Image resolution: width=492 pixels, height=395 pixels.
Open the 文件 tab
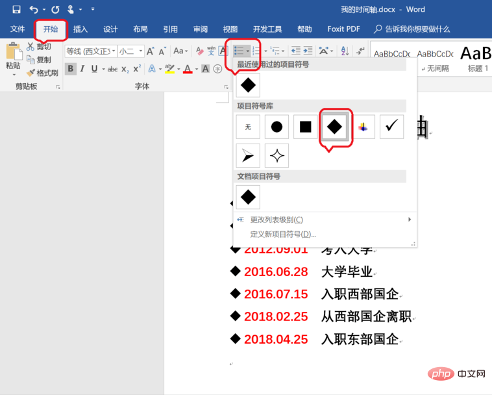coord(17,29)
